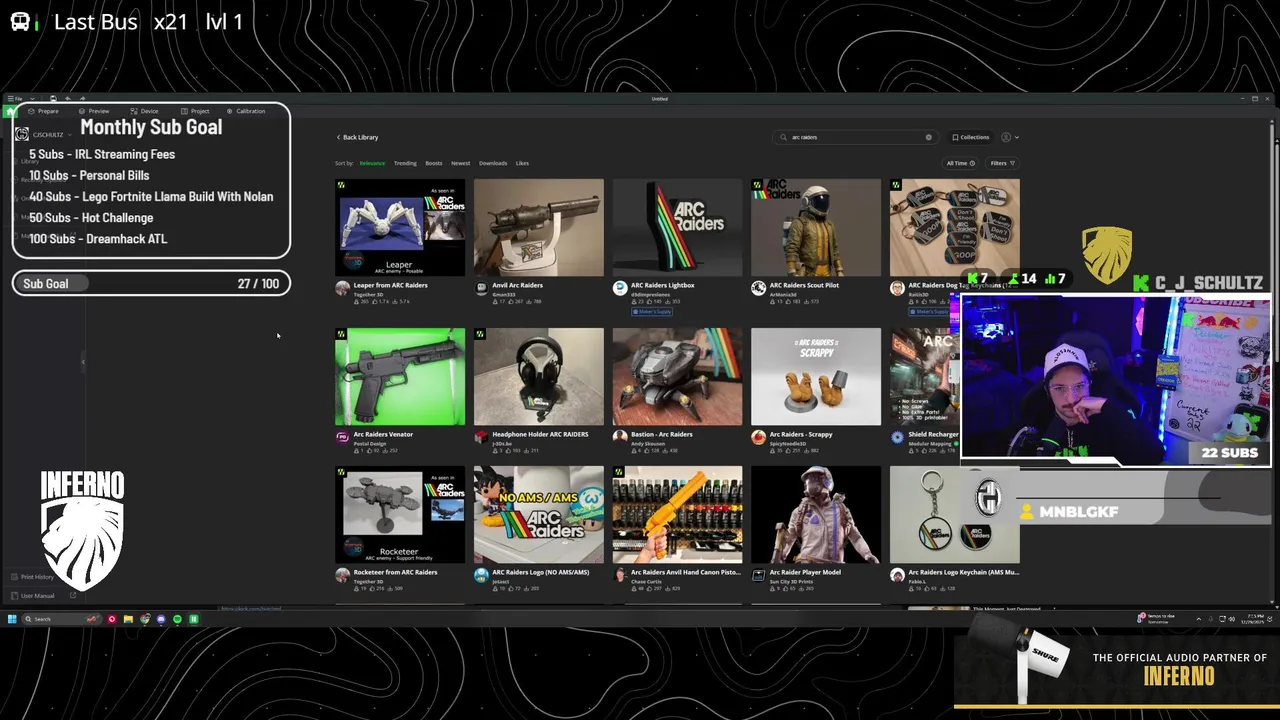This screenshot has height=720, width=1280.
Task: Open File Explorer from the taskbar
Action: [128, 619]
